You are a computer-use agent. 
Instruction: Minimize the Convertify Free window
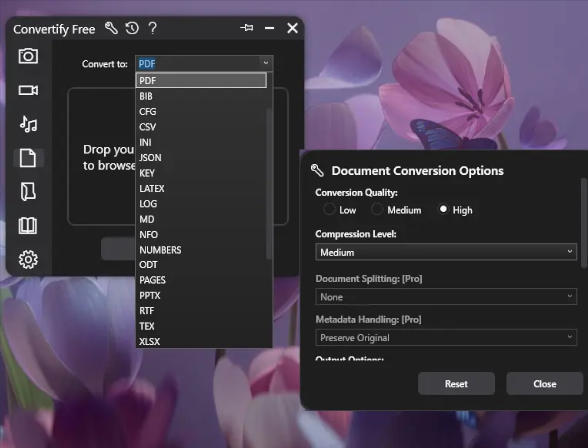[269, 28]
